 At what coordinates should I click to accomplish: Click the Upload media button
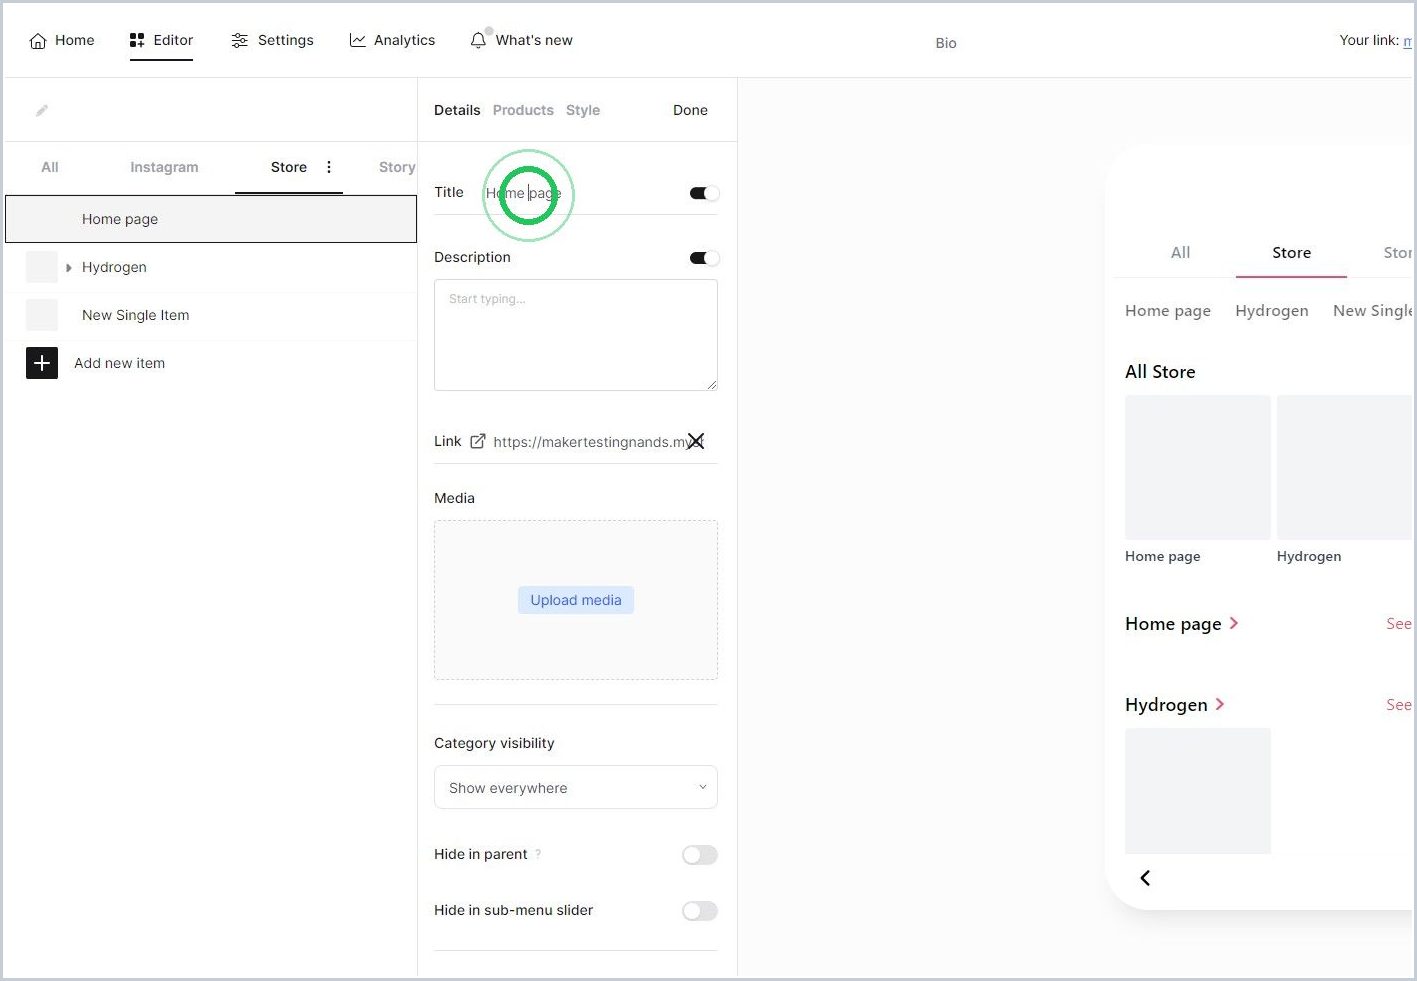coord(576,600)
